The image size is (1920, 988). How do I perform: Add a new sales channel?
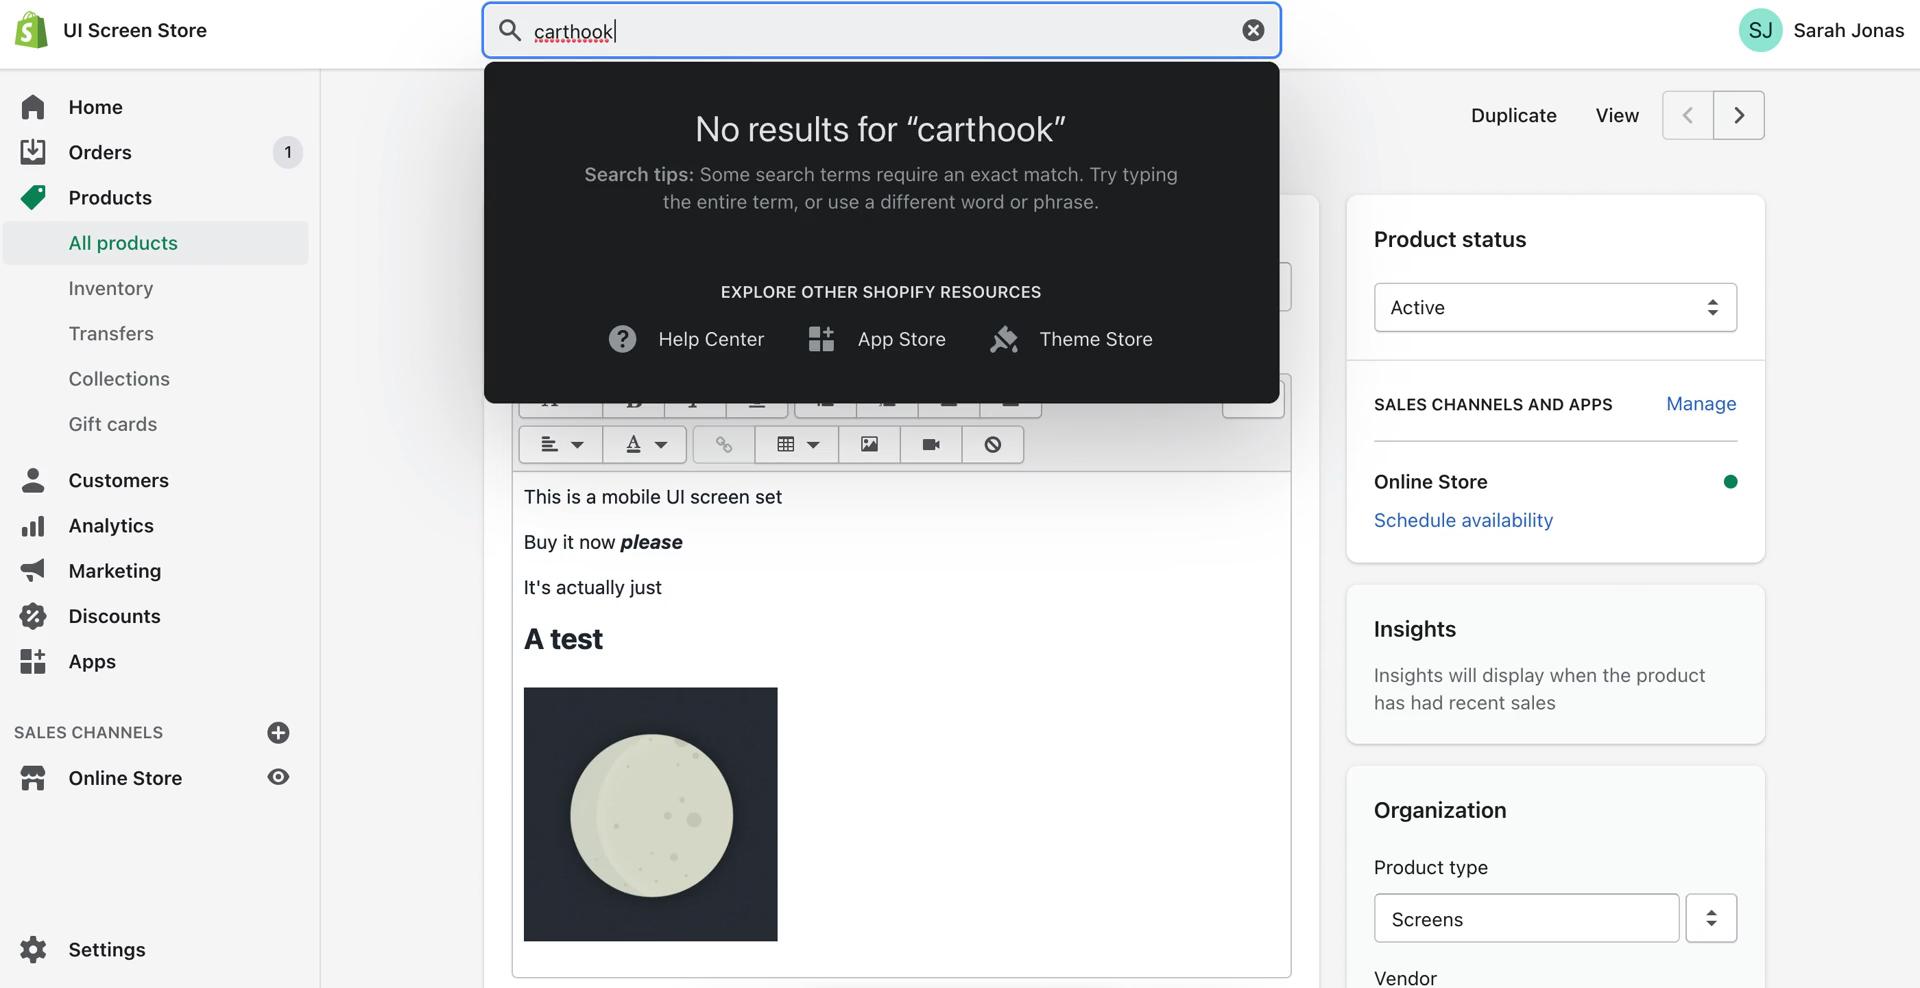click(278, 733)
